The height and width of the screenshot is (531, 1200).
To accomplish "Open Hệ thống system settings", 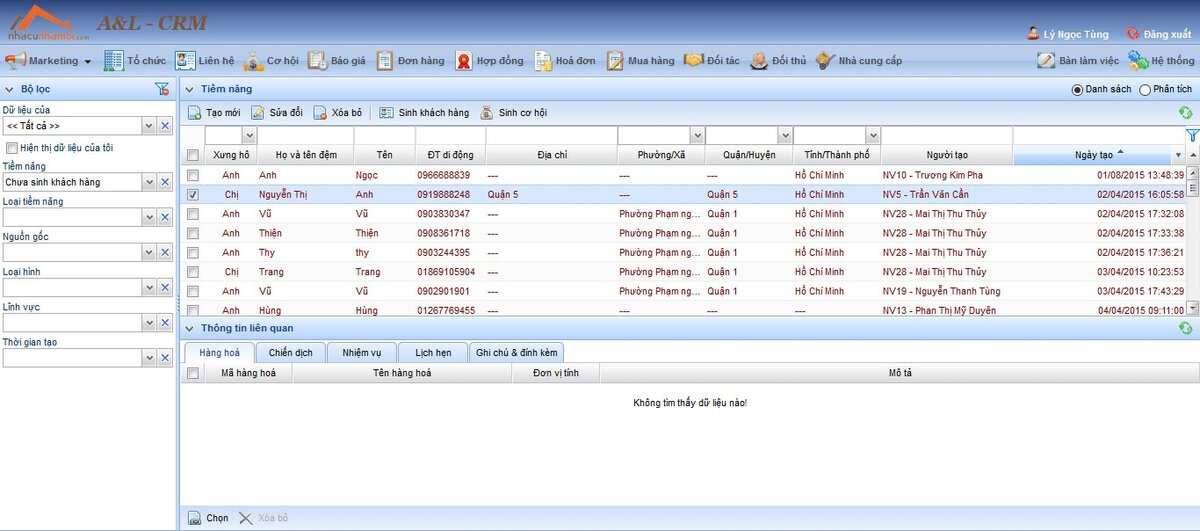I will point(1161,61).
